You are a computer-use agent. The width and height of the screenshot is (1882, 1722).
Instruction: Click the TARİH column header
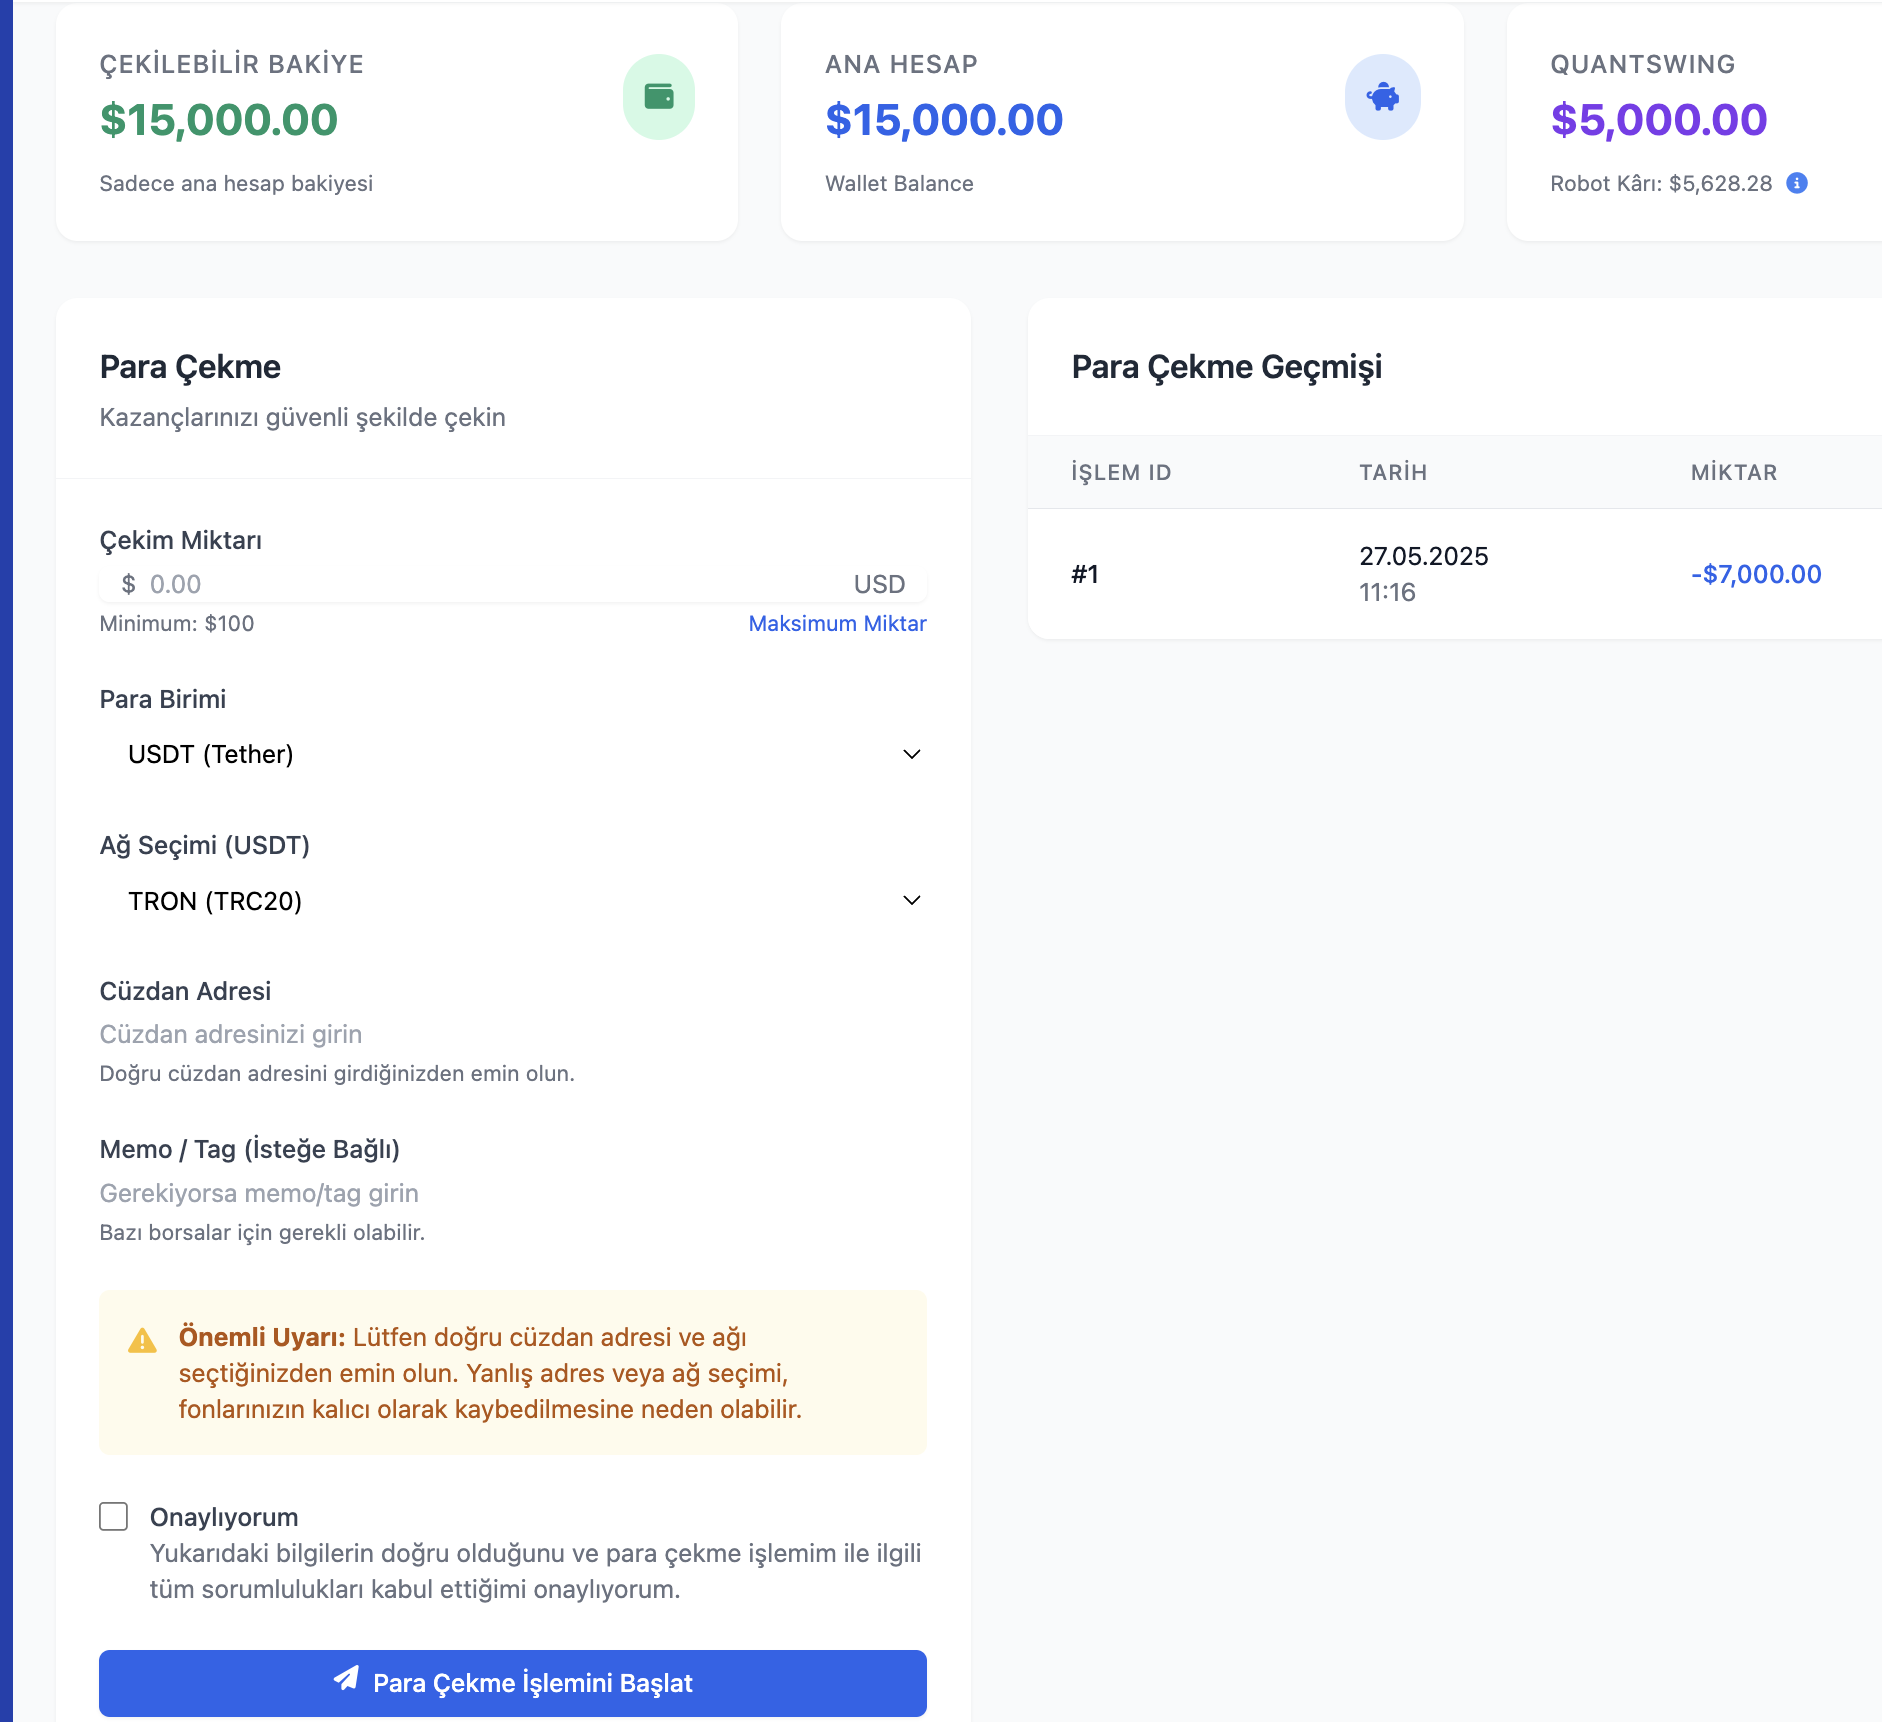(x=1393, y=472)
